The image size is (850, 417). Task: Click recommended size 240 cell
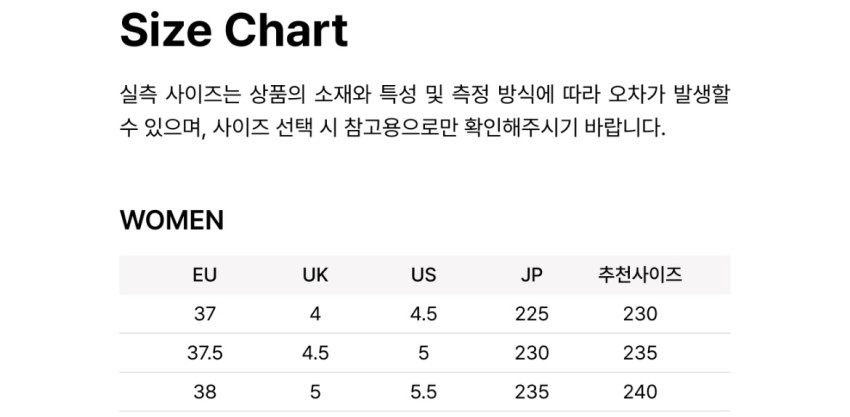pos(640,392)
